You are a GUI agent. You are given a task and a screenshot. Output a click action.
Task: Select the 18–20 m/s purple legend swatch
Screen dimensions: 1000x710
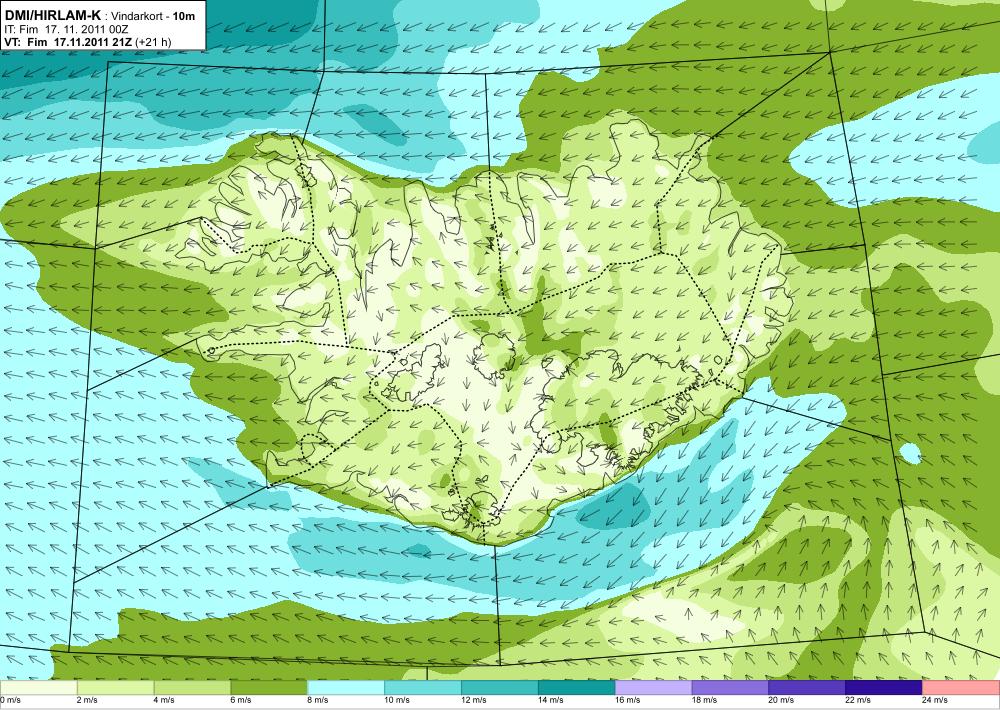(730, 688)
